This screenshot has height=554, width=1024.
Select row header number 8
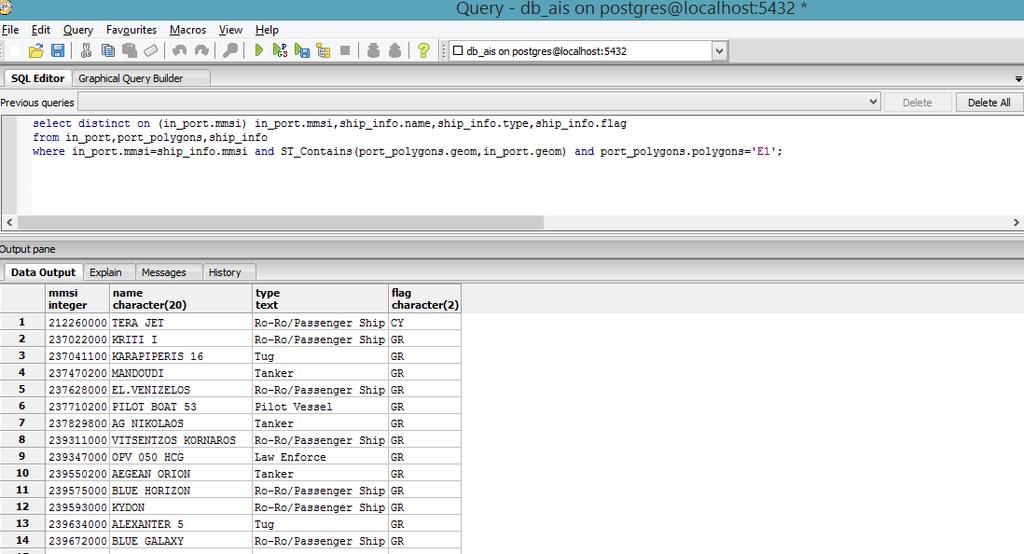22,440
